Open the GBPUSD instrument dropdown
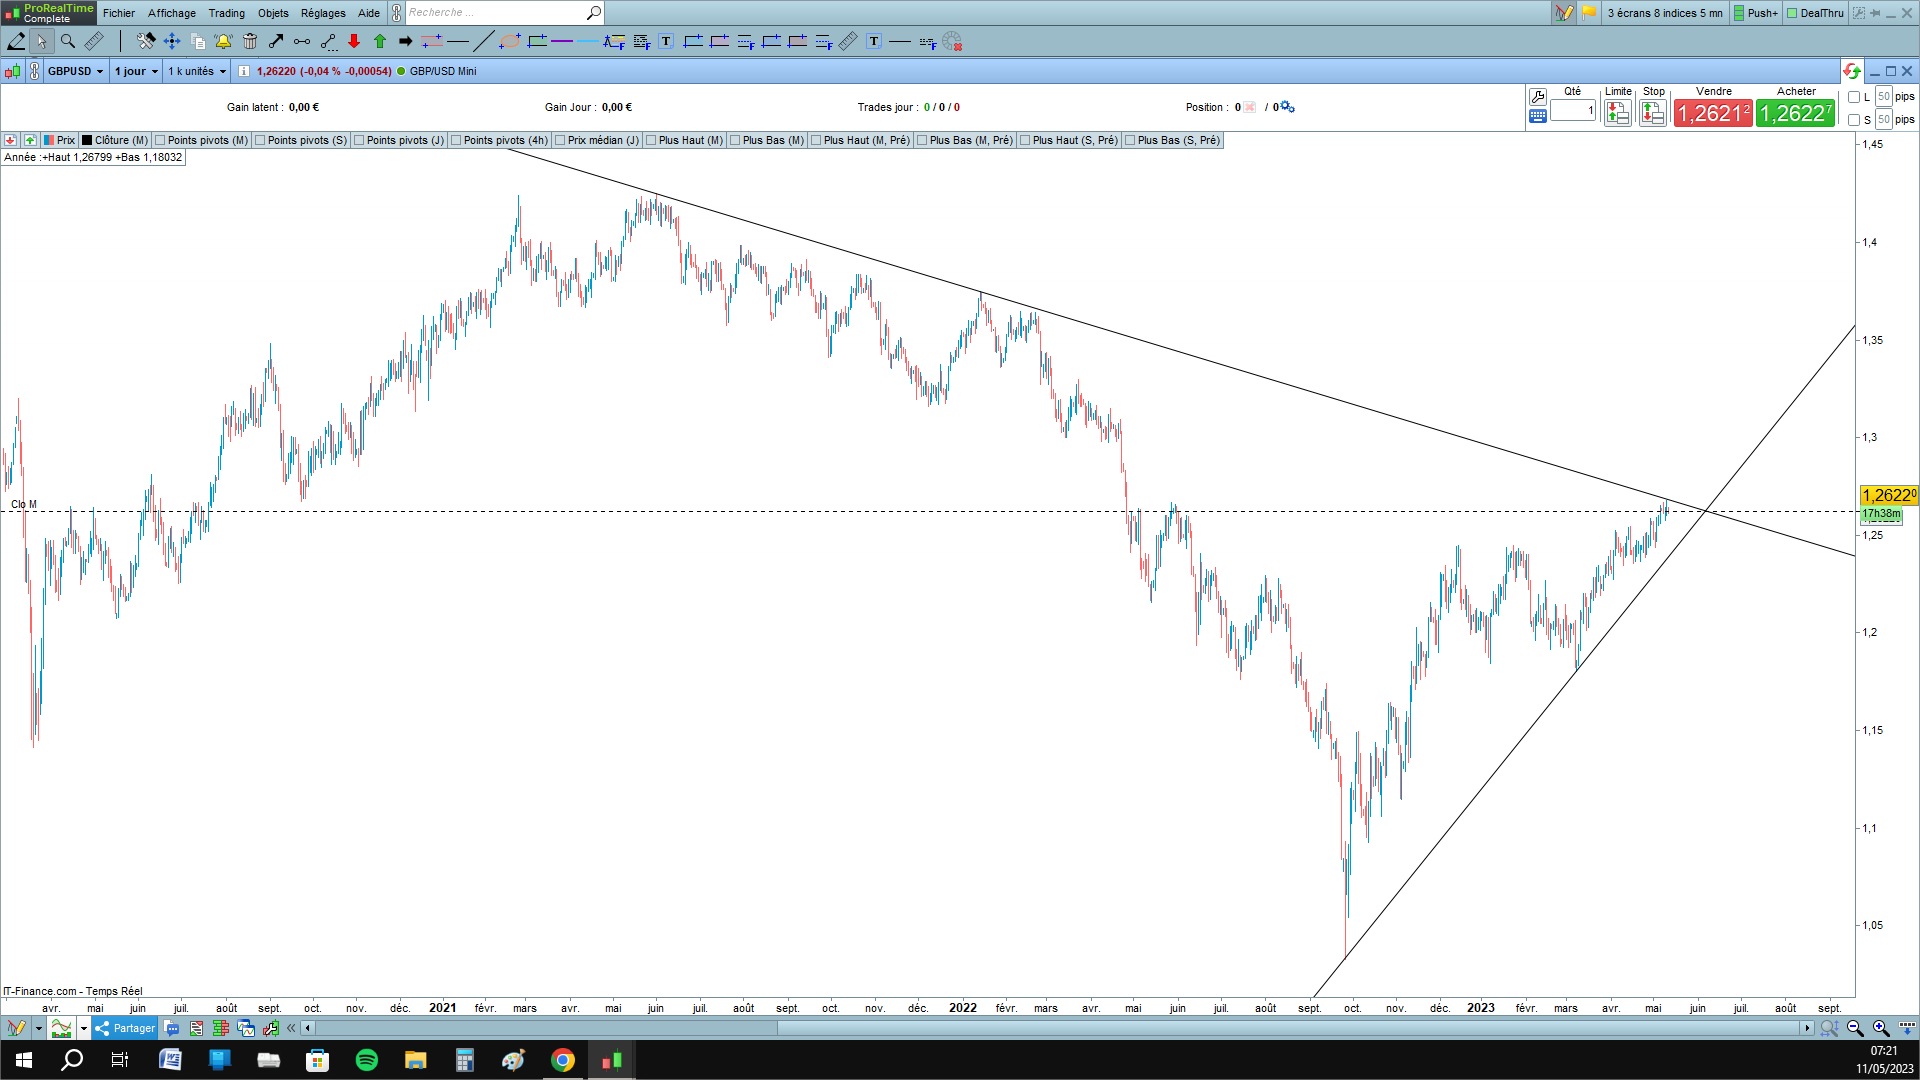 tap(76, 71)
